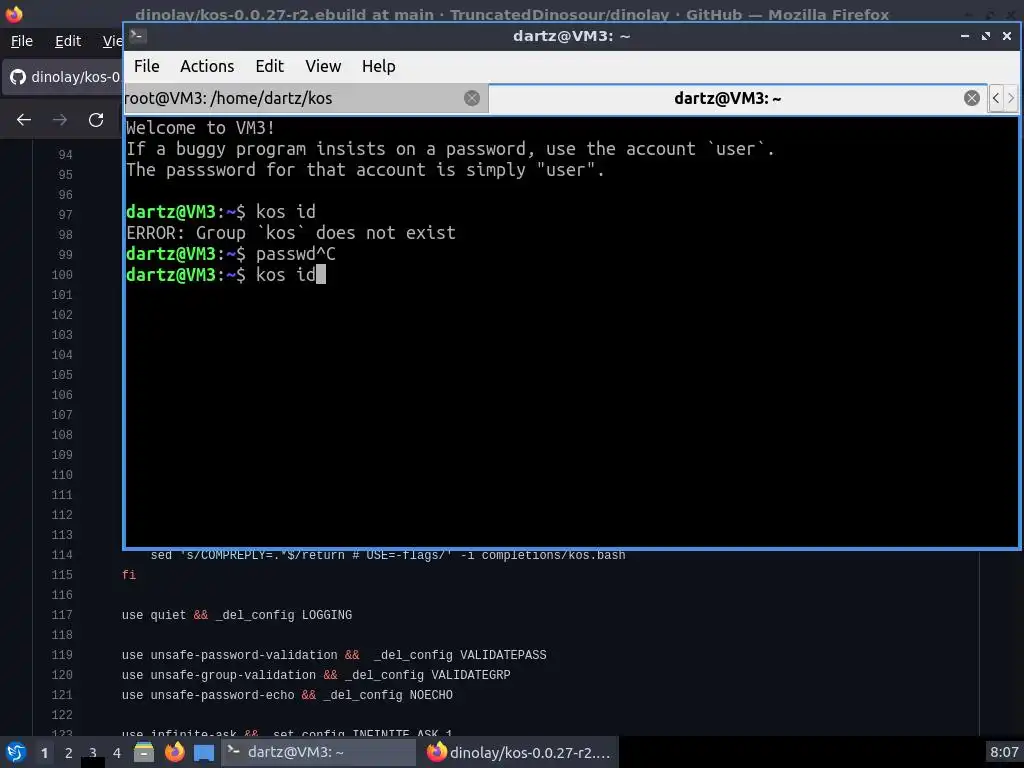Open Firefox Edit menu
1024x768 pixels.
pos(68,41)
